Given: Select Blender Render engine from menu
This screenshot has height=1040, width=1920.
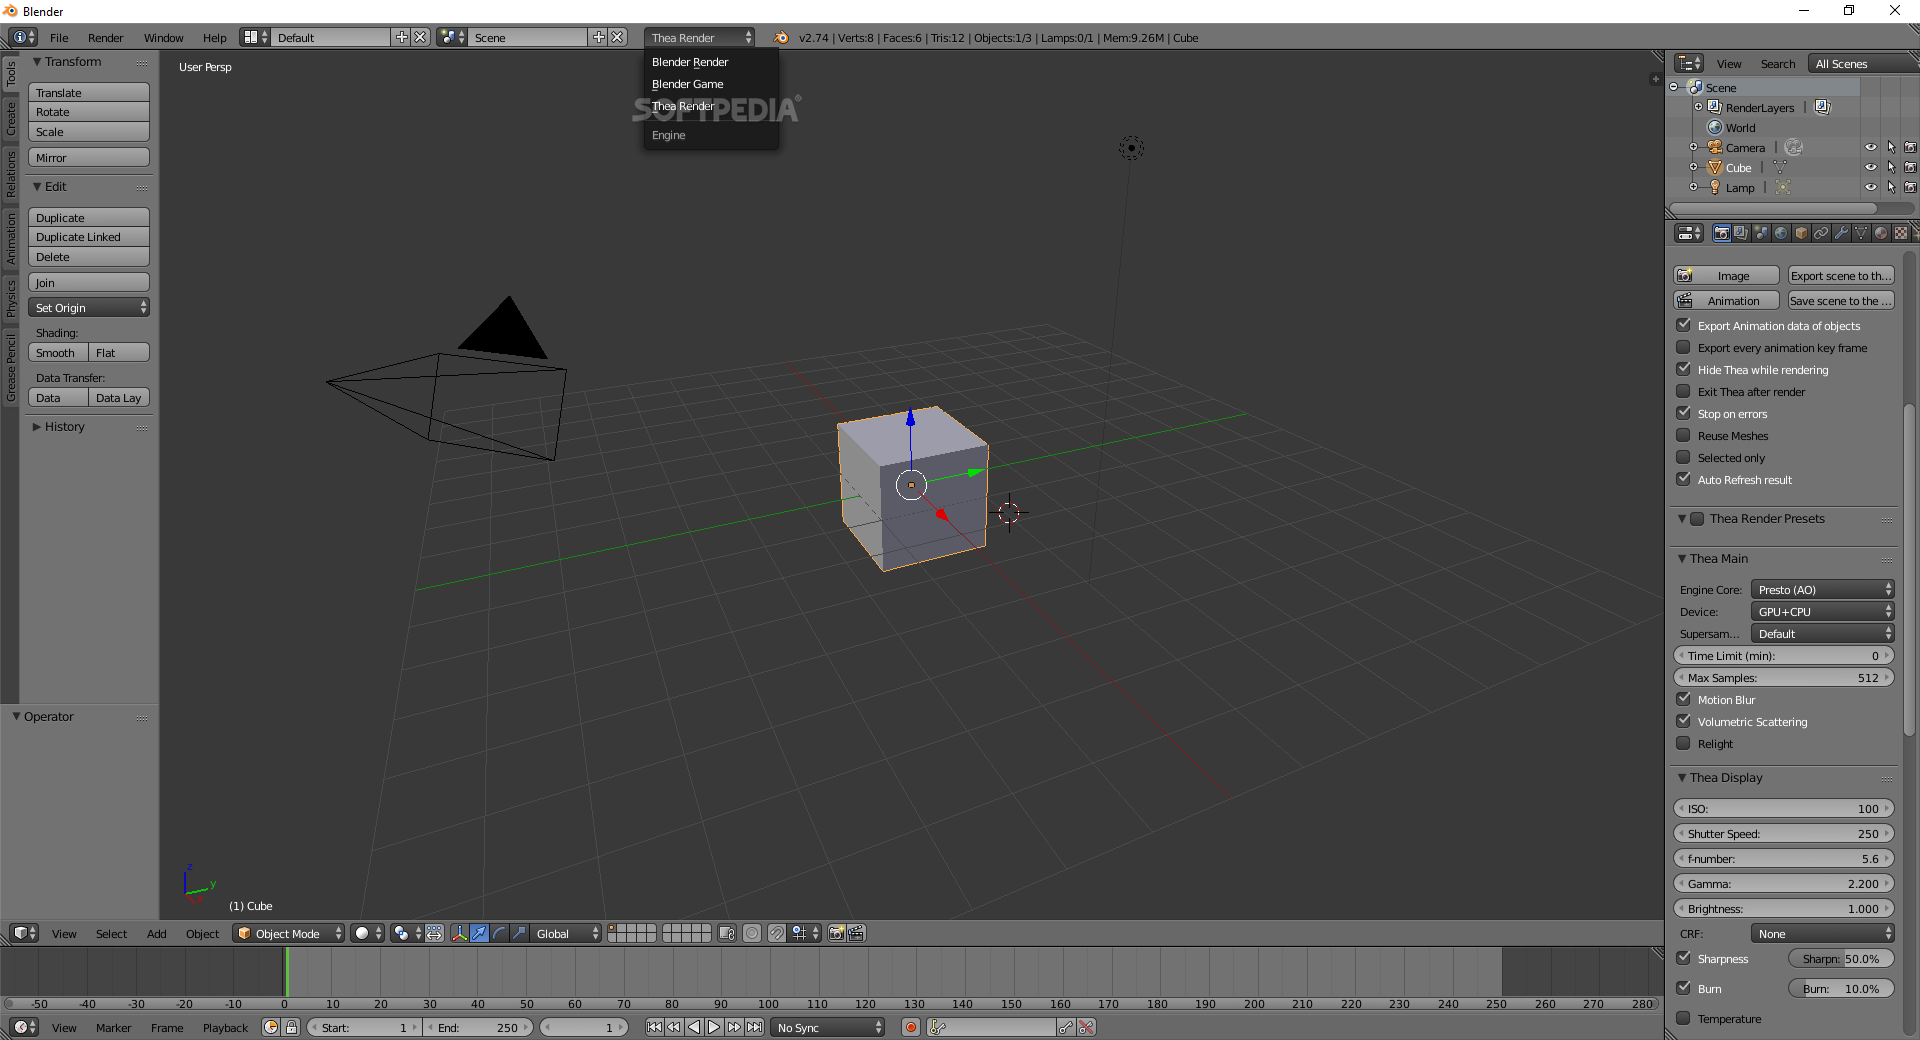Looking at the screenshot, I should point(690,62).
